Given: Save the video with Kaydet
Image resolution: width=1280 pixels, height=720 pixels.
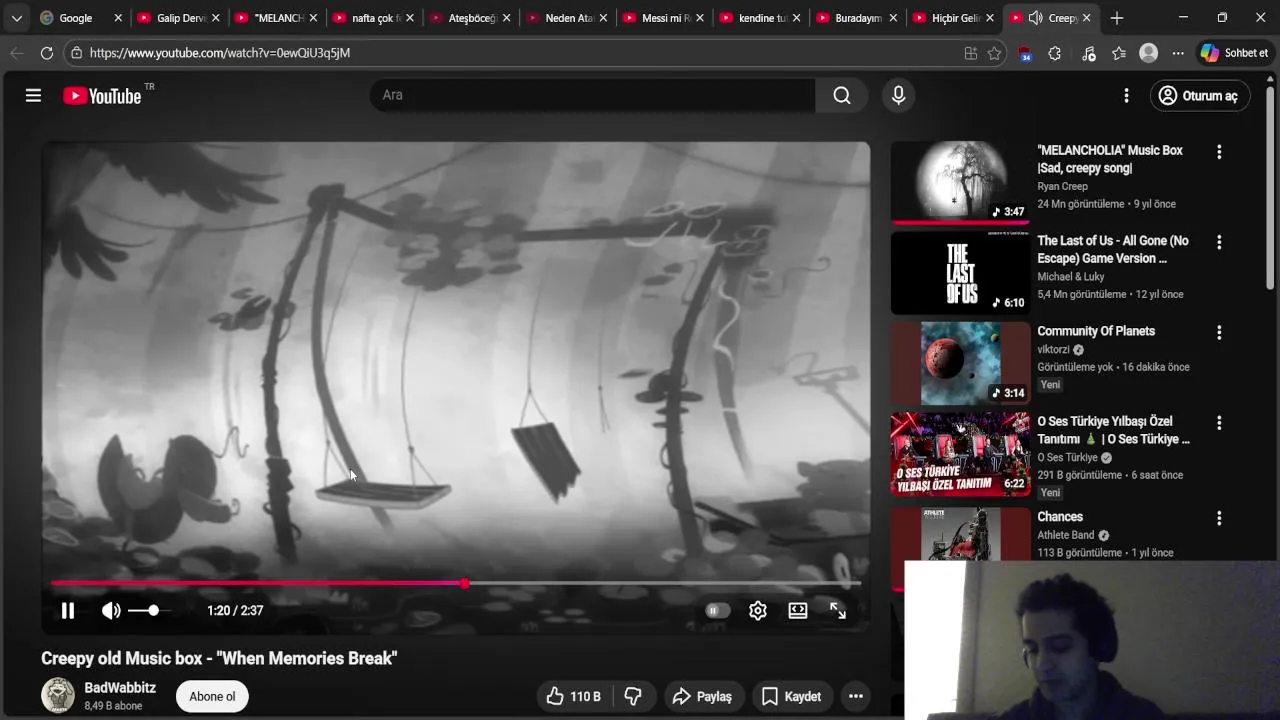Looking at the screenshot, I should (792, 696).
